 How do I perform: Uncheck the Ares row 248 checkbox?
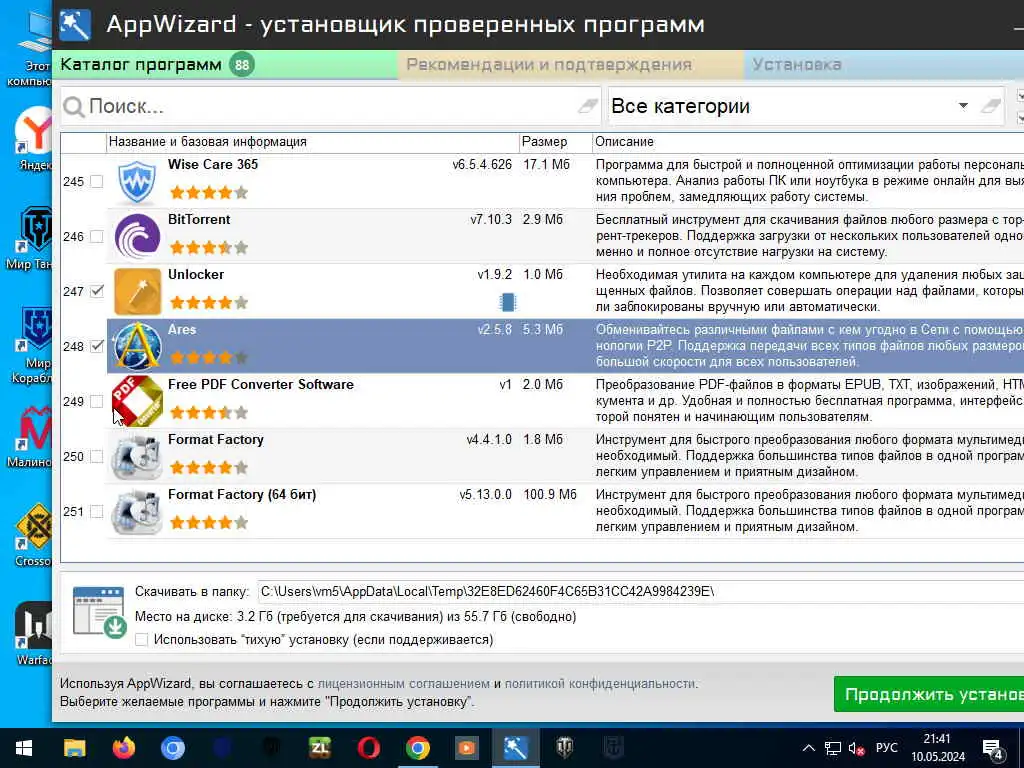97,346
